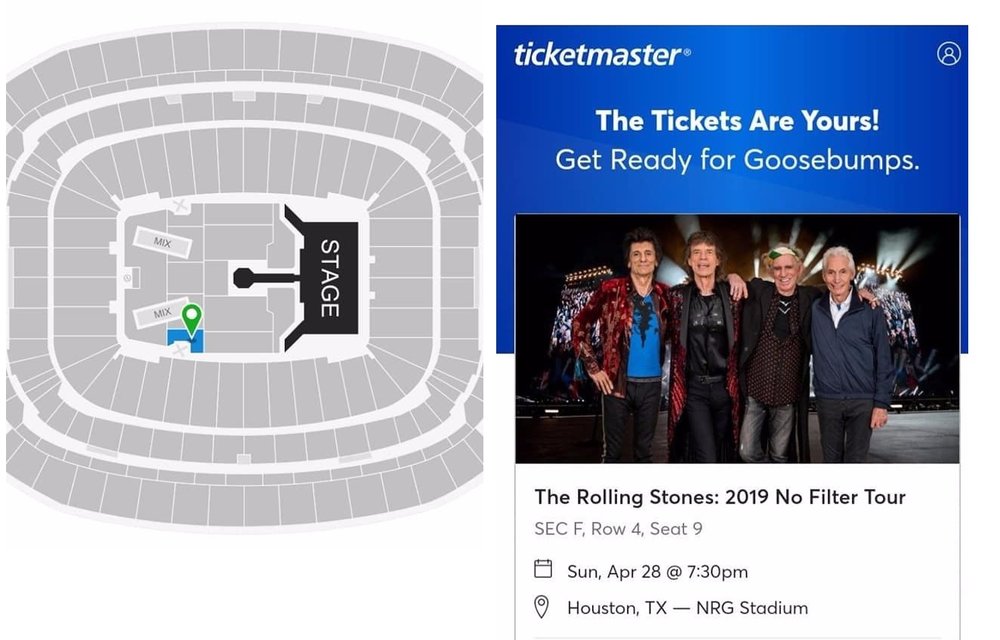
Task: Click the lower MIX booth on map
Action: pyautogui.click(x=161, y=312)
